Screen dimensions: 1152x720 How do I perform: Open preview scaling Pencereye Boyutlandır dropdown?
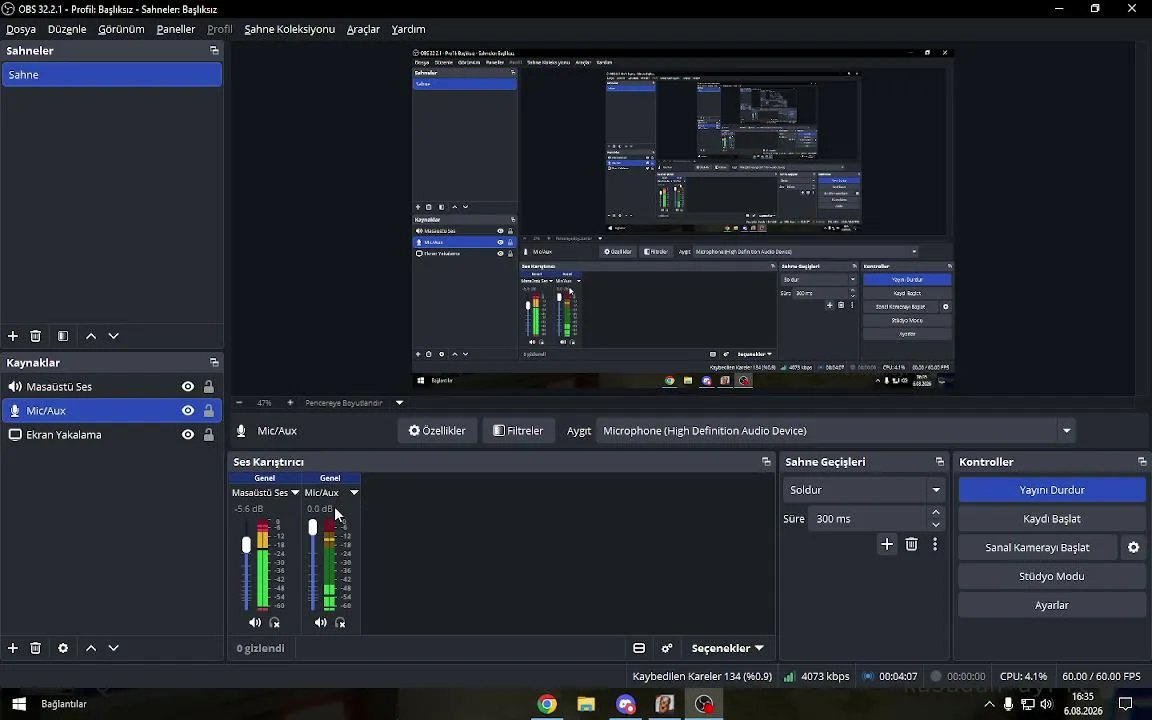coord(400,403)
